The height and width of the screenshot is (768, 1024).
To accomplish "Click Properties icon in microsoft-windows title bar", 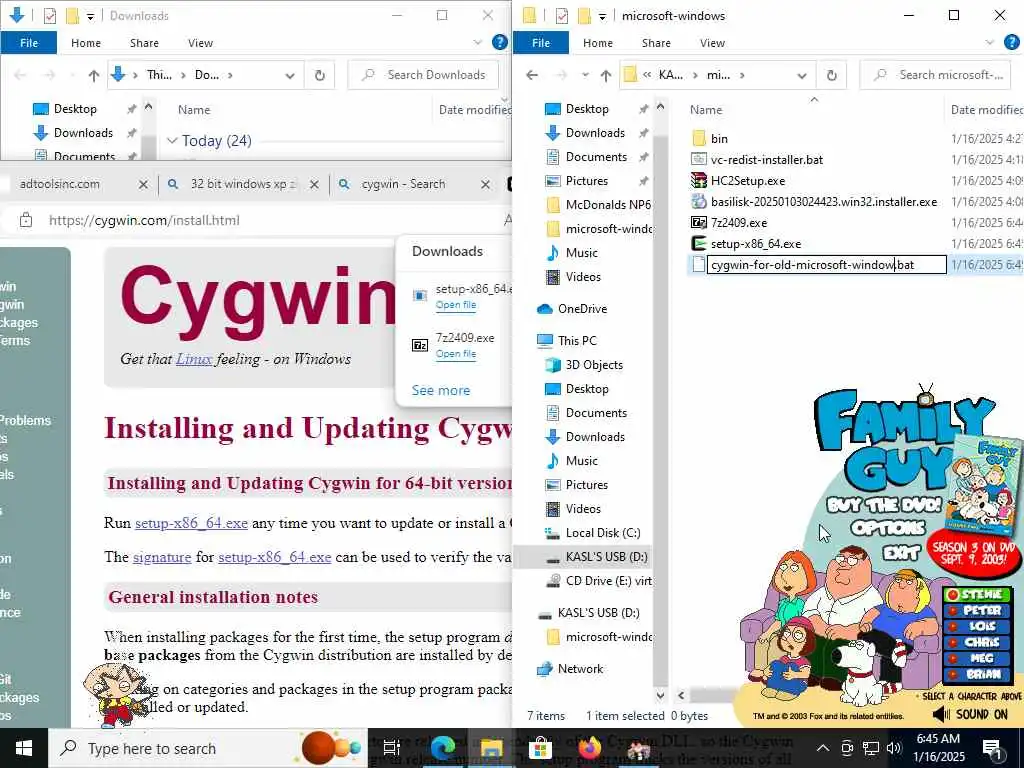I will click(562, 16).
